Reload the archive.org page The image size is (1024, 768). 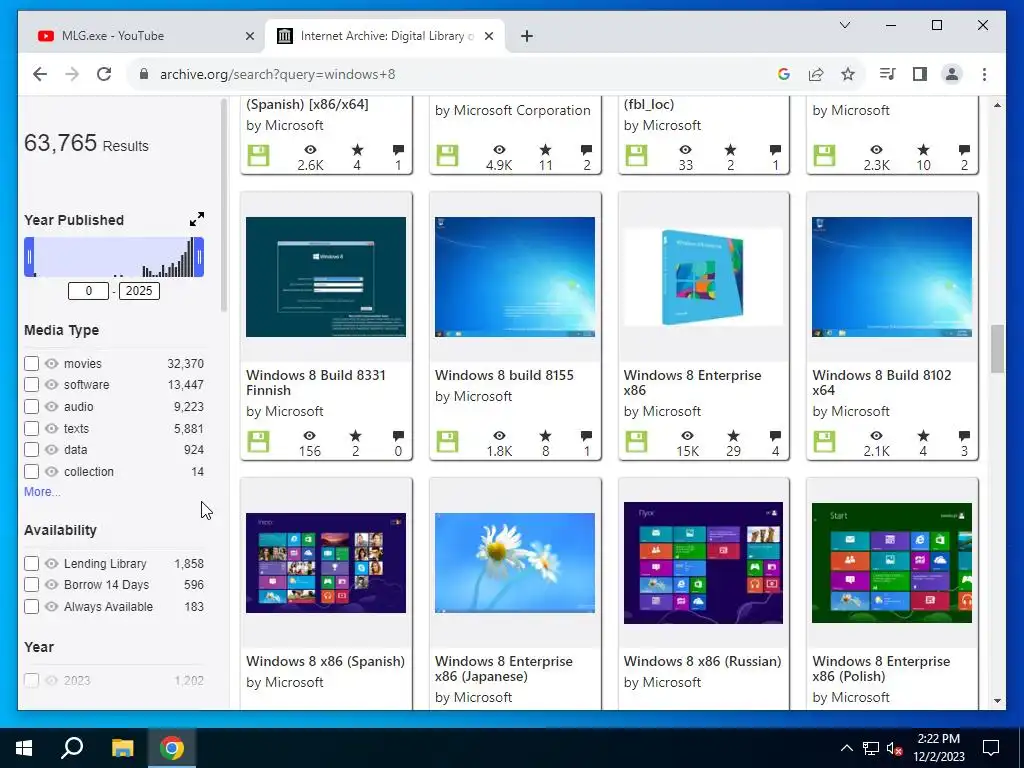tap(104, 74)
